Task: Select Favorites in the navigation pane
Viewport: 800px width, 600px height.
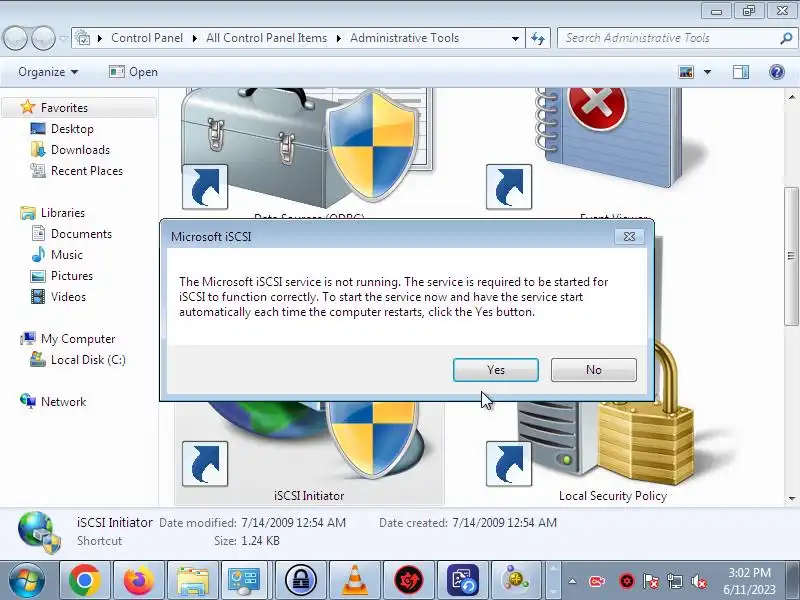Action: coord(64,108)
